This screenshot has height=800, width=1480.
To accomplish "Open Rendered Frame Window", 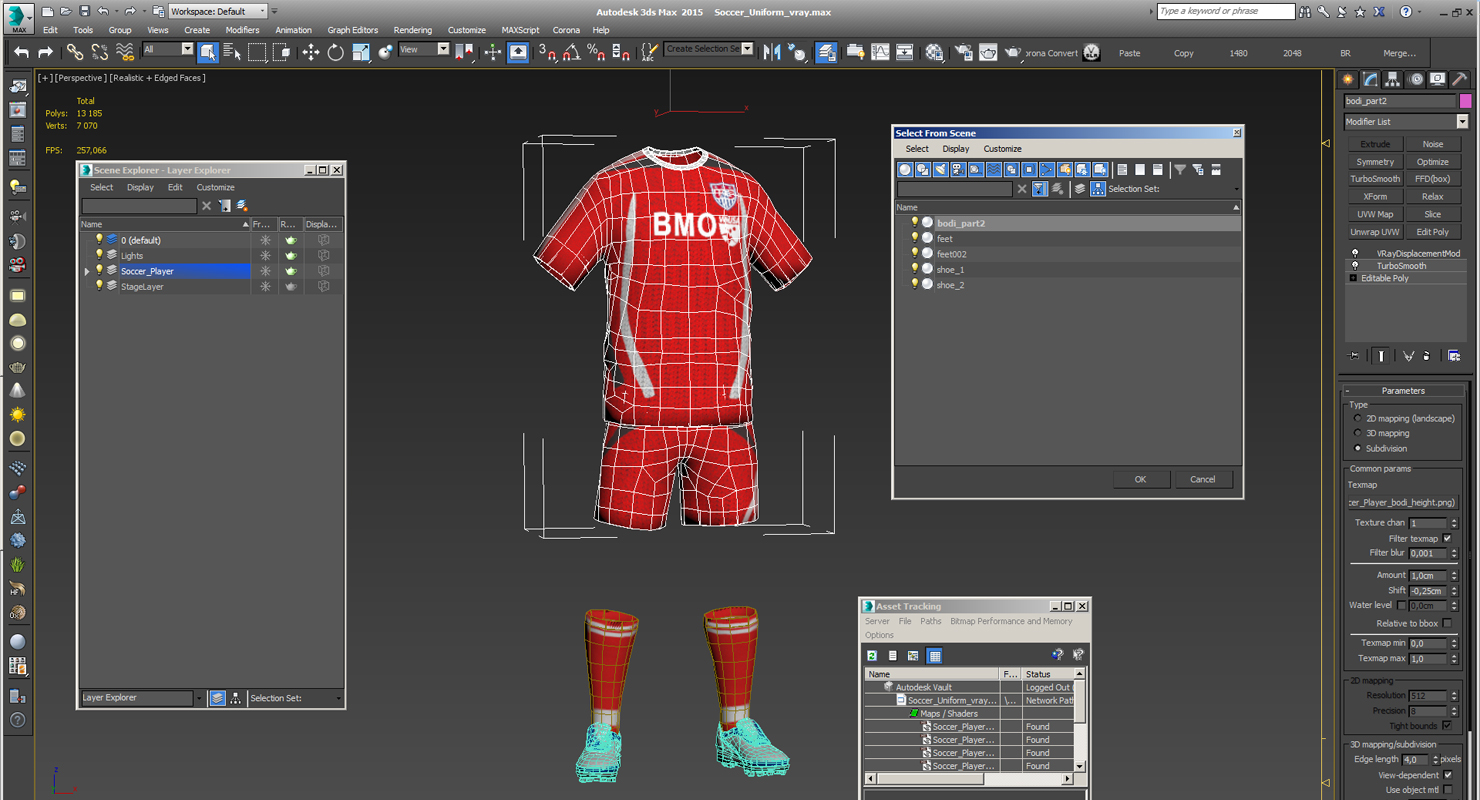I will [988, 52].
